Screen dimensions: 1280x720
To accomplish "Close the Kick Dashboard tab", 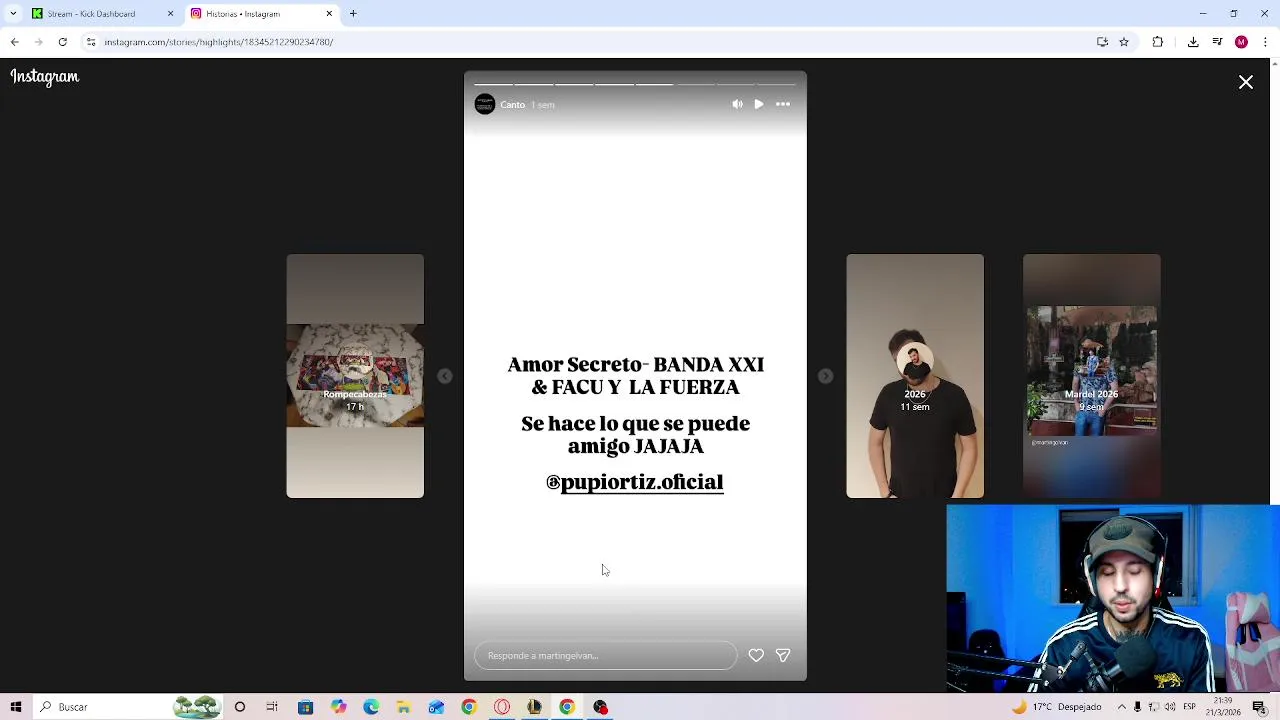I will (x=170, y=14).
